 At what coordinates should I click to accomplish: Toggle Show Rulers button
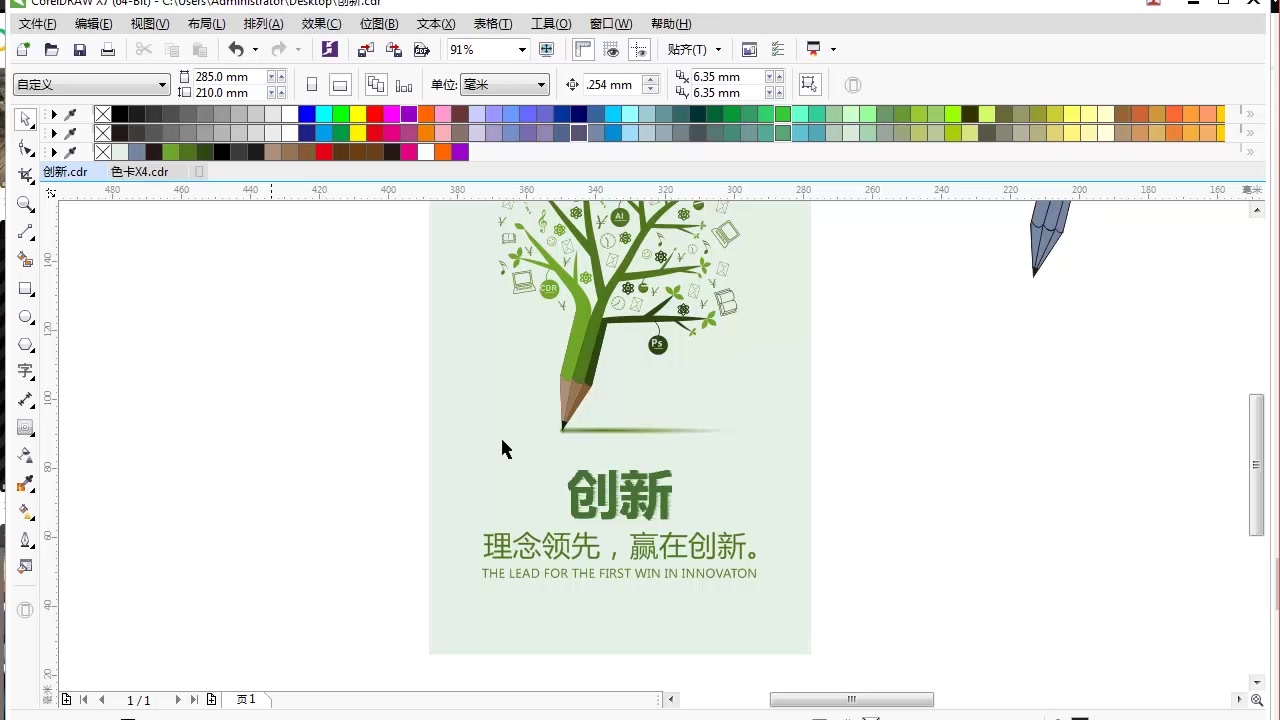pyautogui.click(x=584, y=49)
